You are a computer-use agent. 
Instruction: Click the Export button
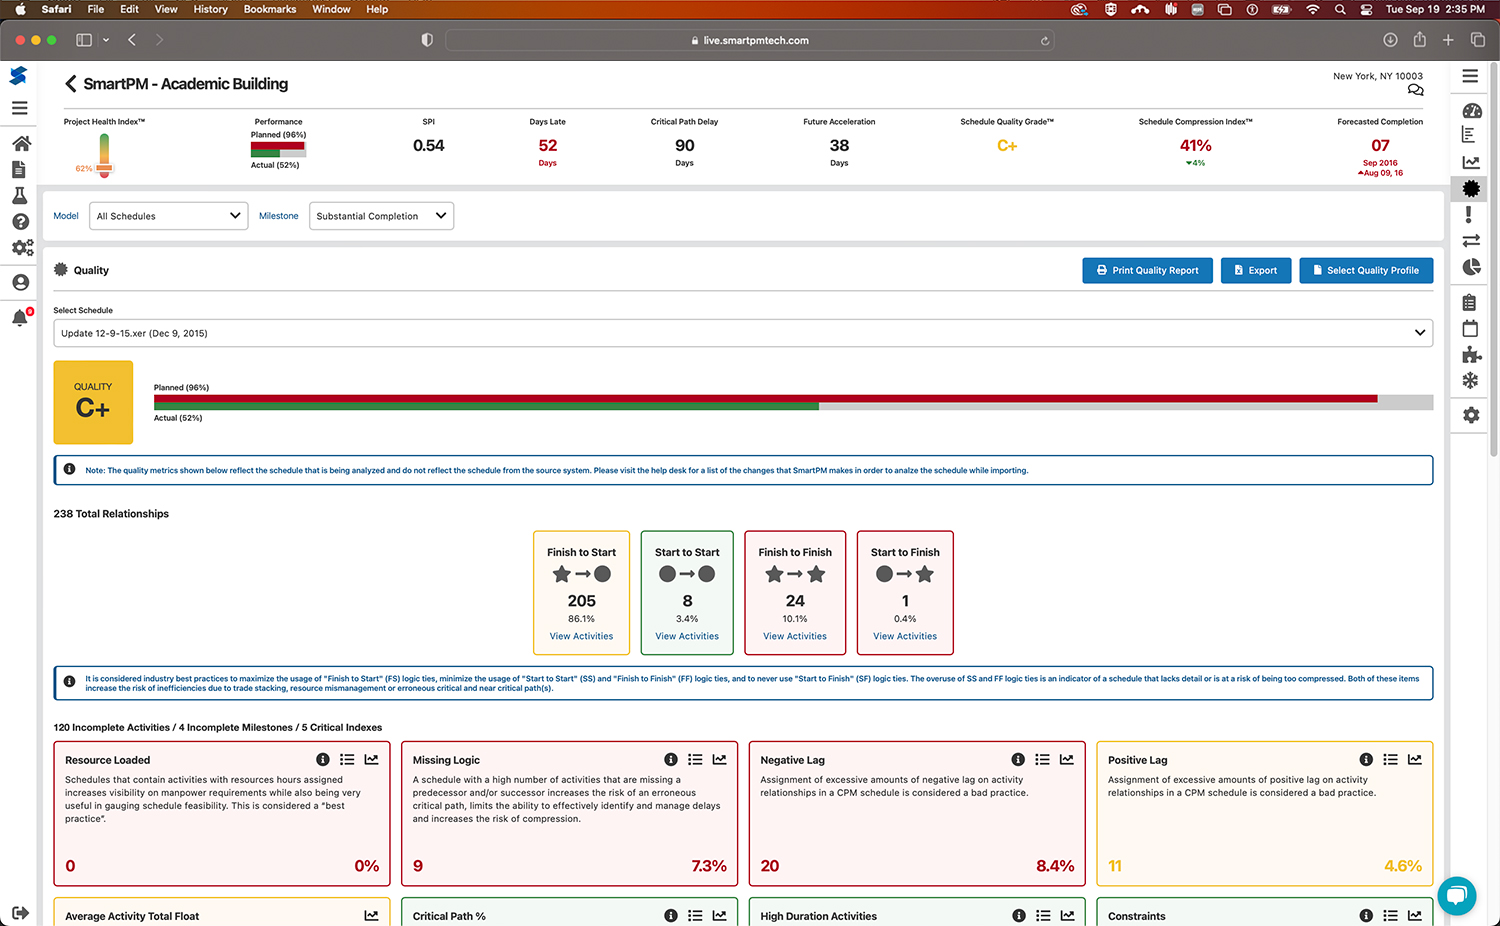(1256, 270)
